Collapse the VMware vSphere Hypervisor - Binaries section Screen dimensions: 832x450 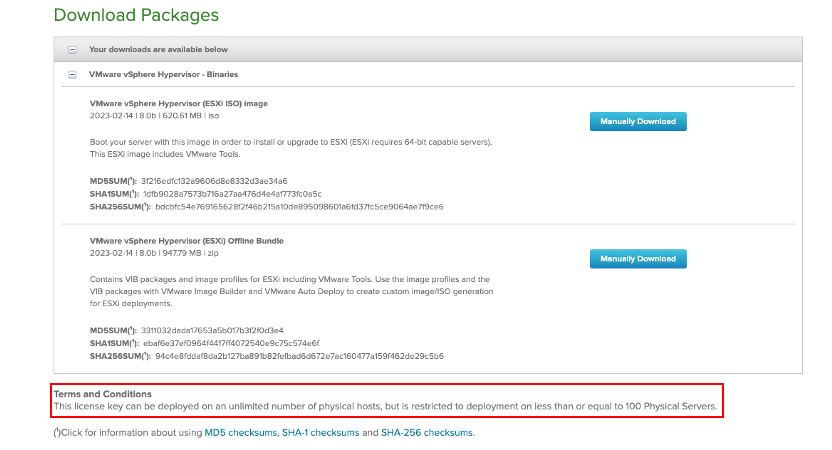72,74
